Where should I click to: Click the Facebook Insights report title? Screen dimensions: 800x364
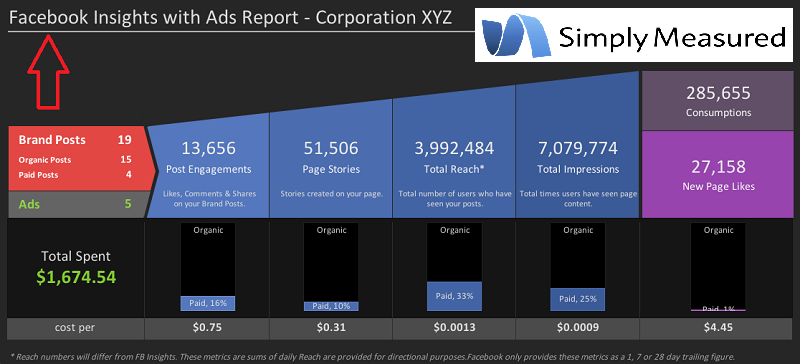coord(230,18)
